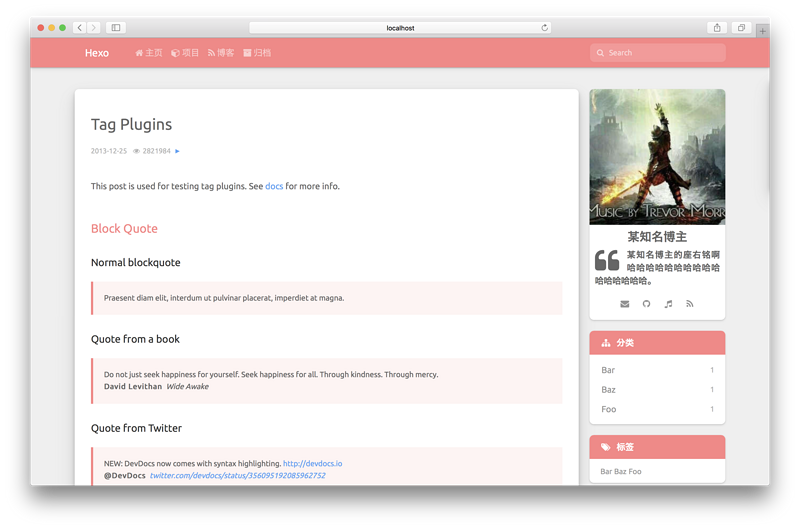Click the blogger avatar image
This screenshot has height=529, width=800.
[x=657, y=157]
